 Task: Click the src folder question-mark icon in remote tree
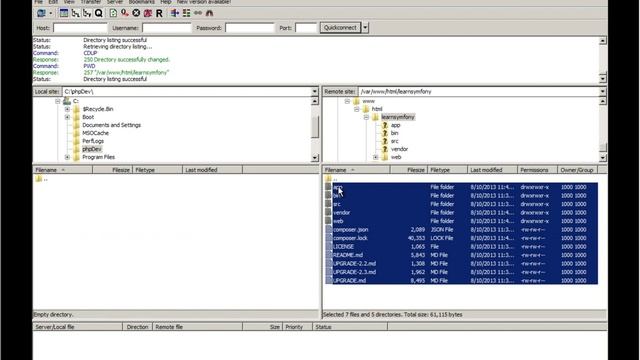tap(384, 141)
